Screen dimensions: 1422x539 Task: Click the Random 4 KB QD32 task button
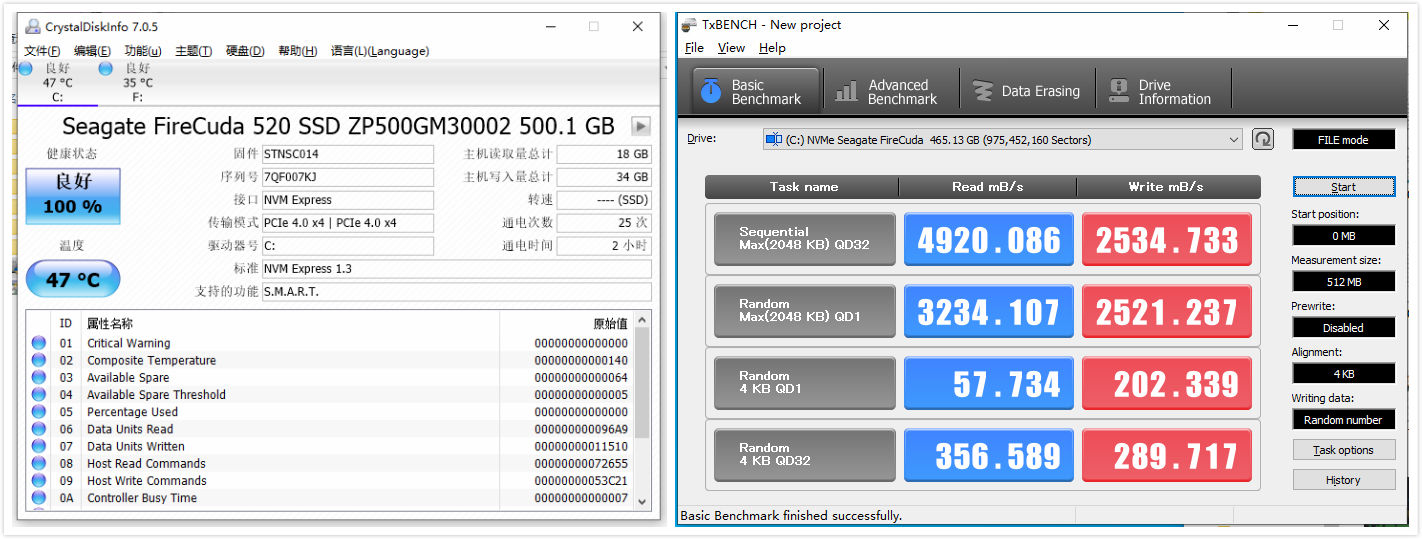click(x=805, y=455)
